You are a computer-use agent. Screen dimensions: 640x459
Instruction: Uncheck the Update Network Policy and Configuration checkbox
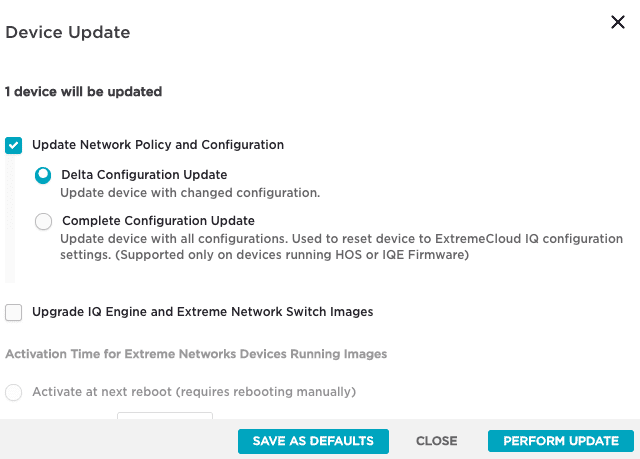coord(14,145)
